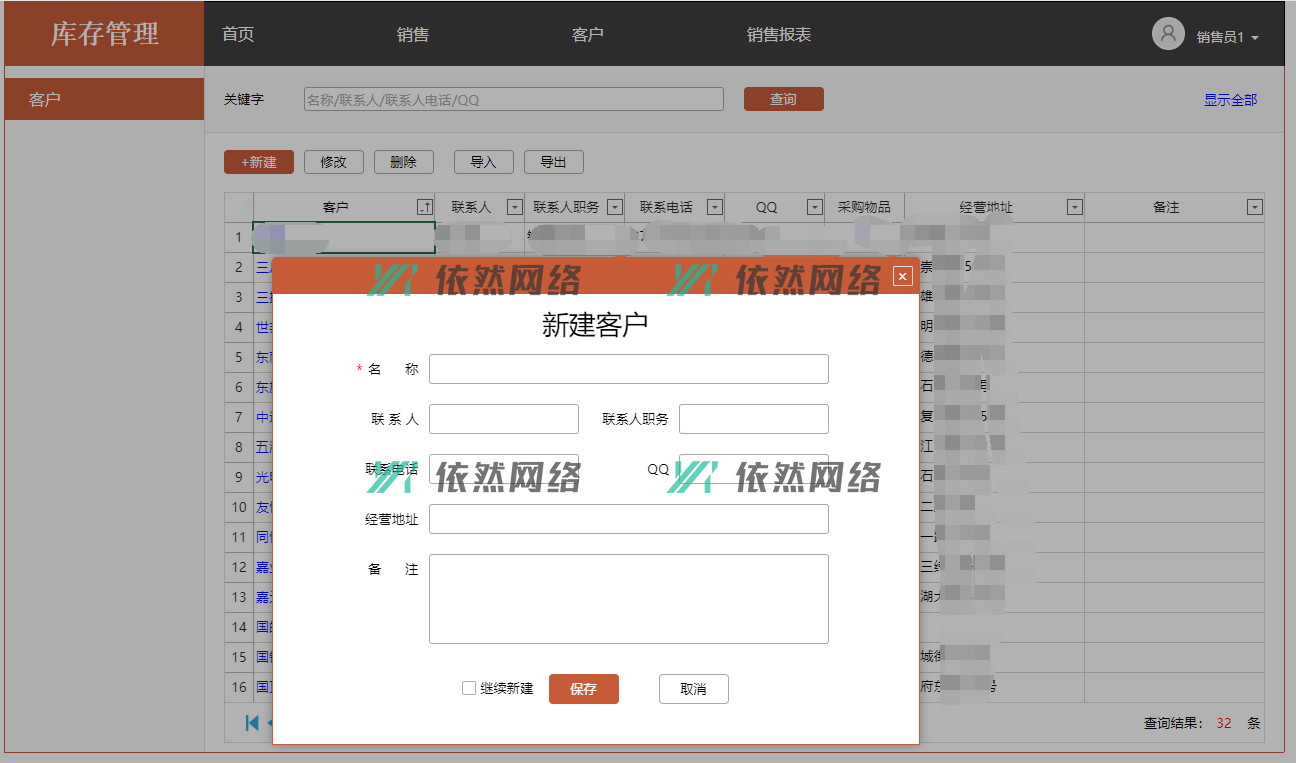Select 客户 in the left sidebar

104,99
